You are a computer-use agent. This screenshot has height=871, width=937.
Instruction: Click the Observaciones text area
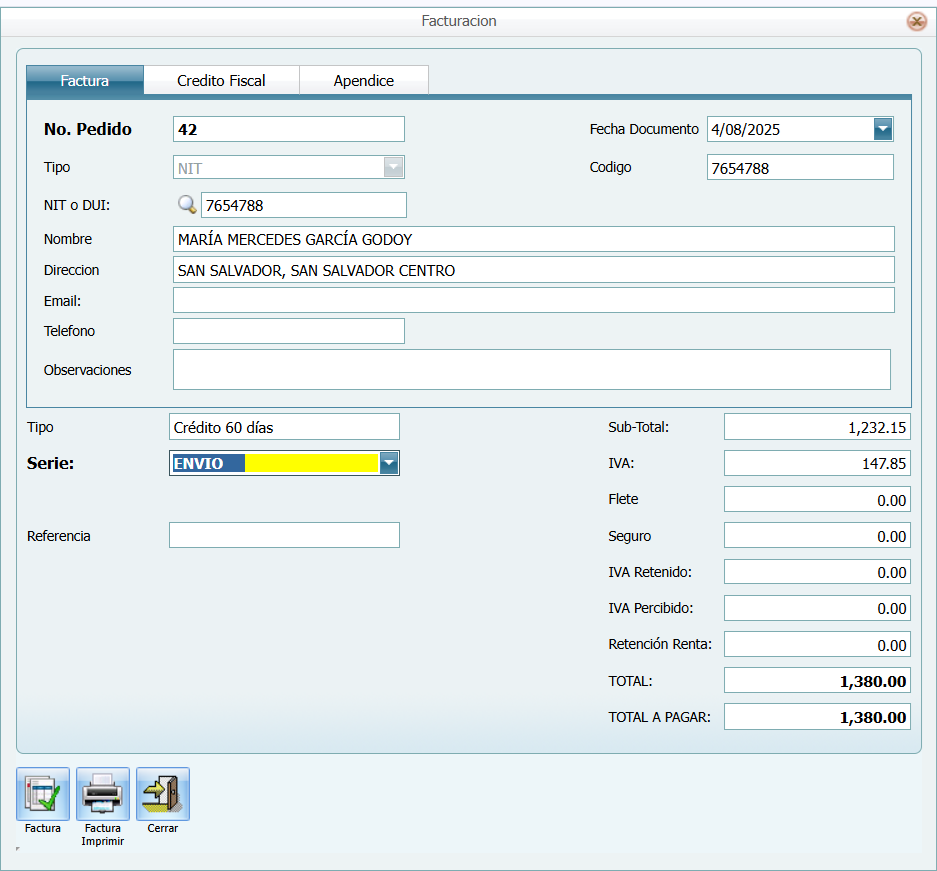(531, 369)
